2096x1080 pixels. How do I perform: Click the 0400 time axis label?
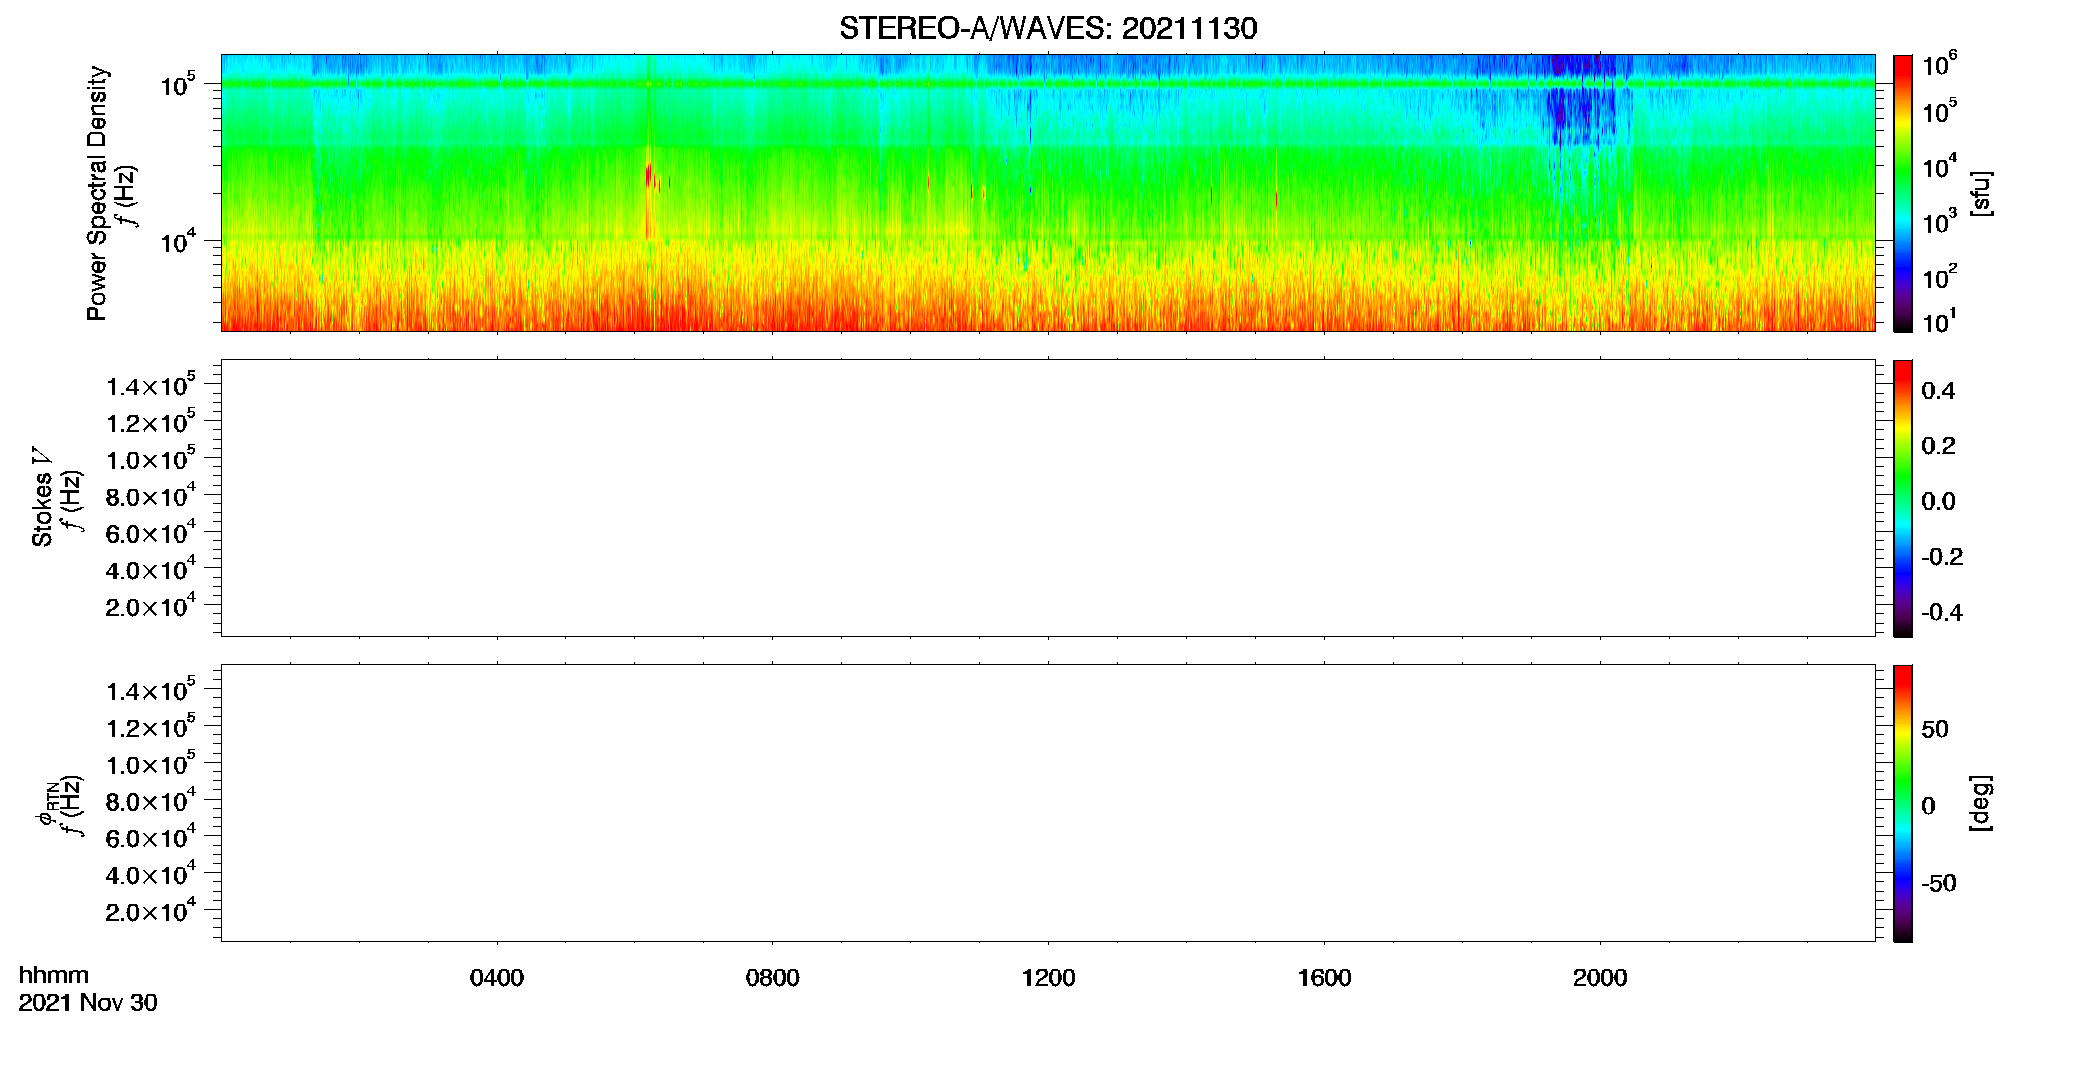coord(497,978)
